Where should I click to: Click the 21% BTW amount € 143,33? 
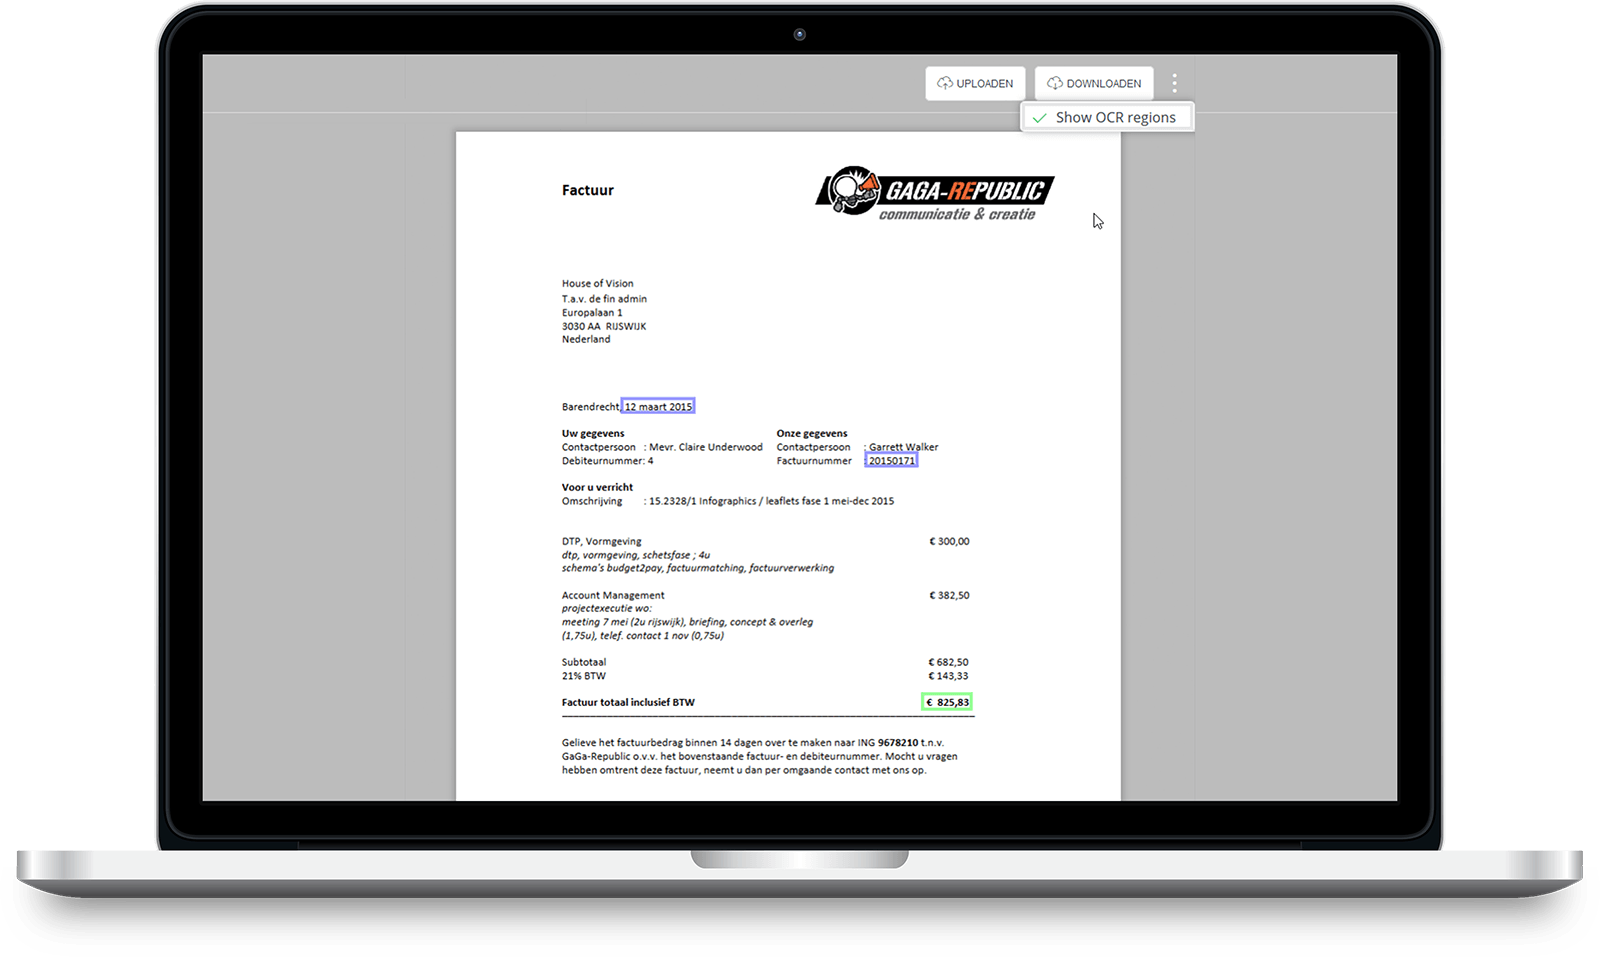click(948, 676)
